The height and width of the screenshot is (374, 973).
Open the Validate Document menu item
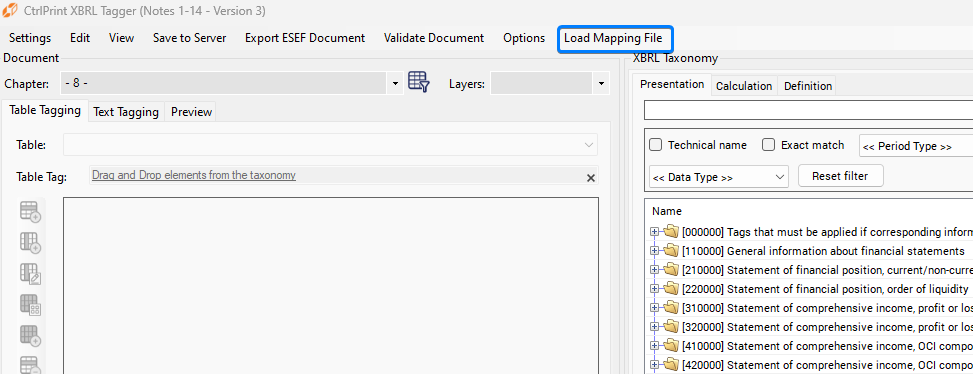434,38
